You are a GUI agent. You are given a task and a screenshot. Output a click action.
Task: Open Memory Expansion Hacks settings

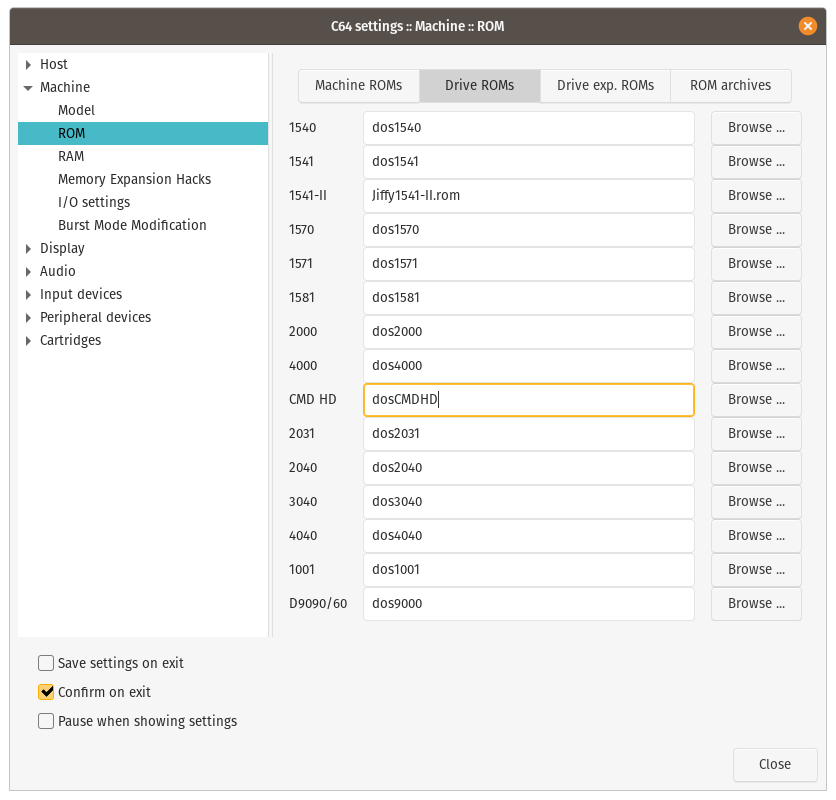[x=134, y=179]
